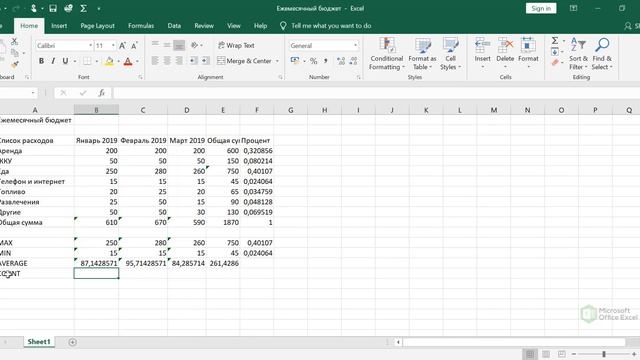
Task: Increase font size icon
Action: point(122,45)
